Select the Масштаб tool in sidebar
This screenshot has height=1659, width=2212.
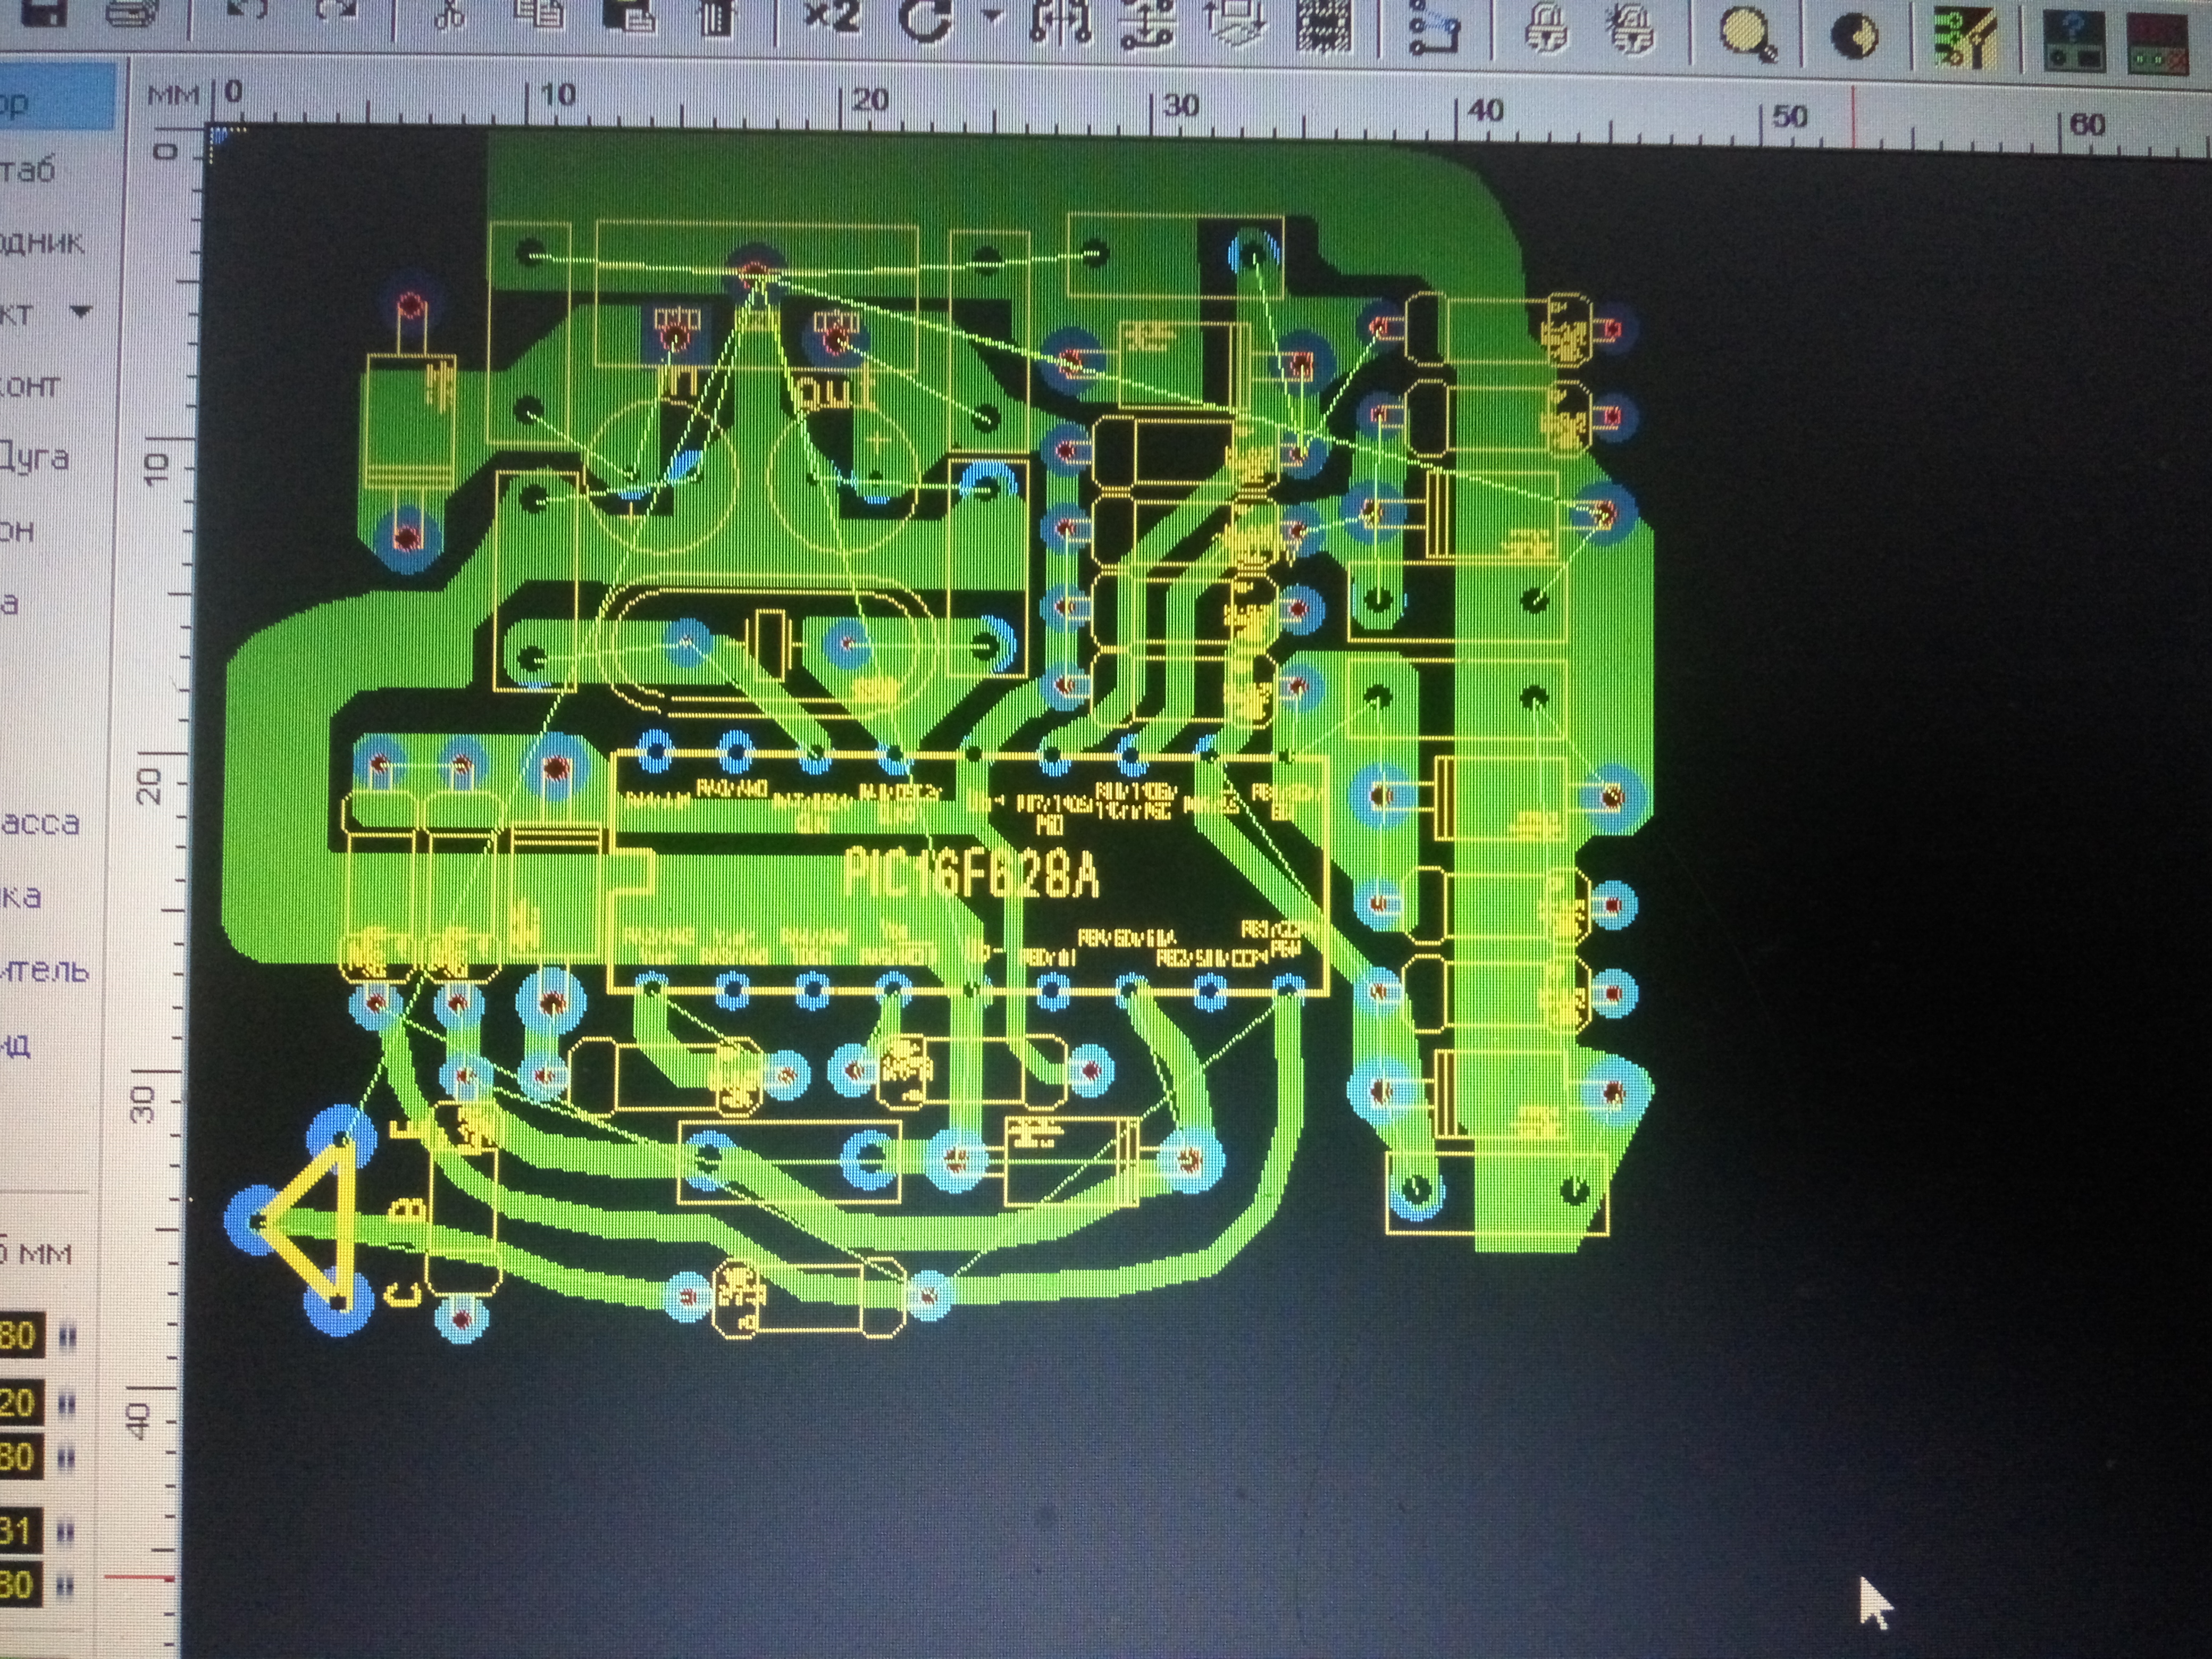point(30,170)
